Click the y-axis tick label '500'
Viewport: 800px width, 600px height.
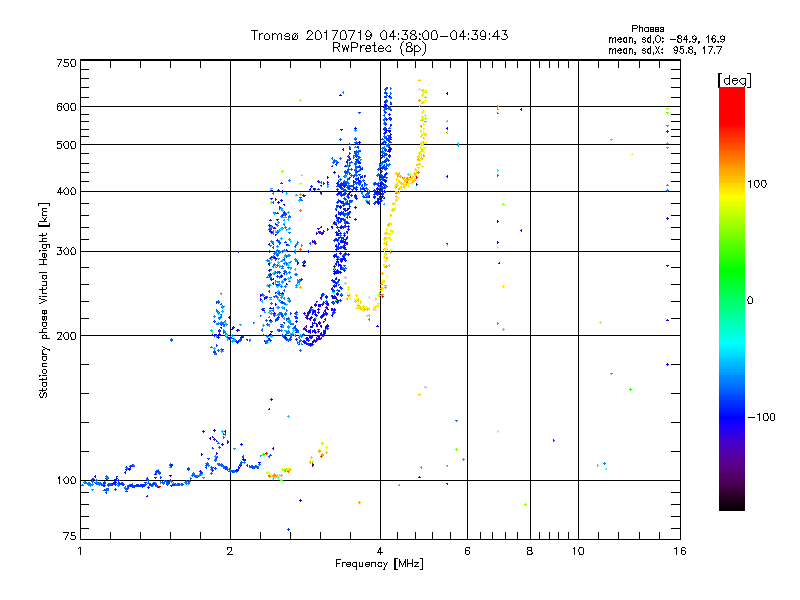click(66, 145)
